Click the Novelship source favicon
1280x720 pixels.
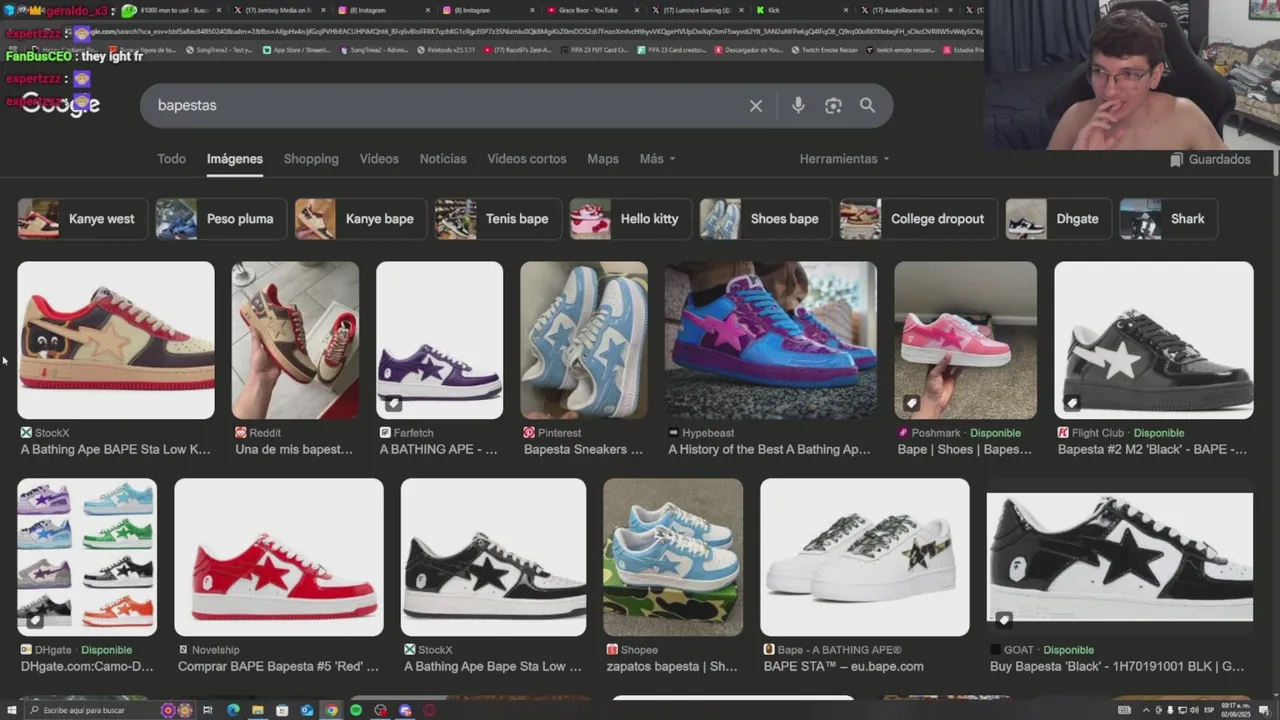click(x=184, y=650)
